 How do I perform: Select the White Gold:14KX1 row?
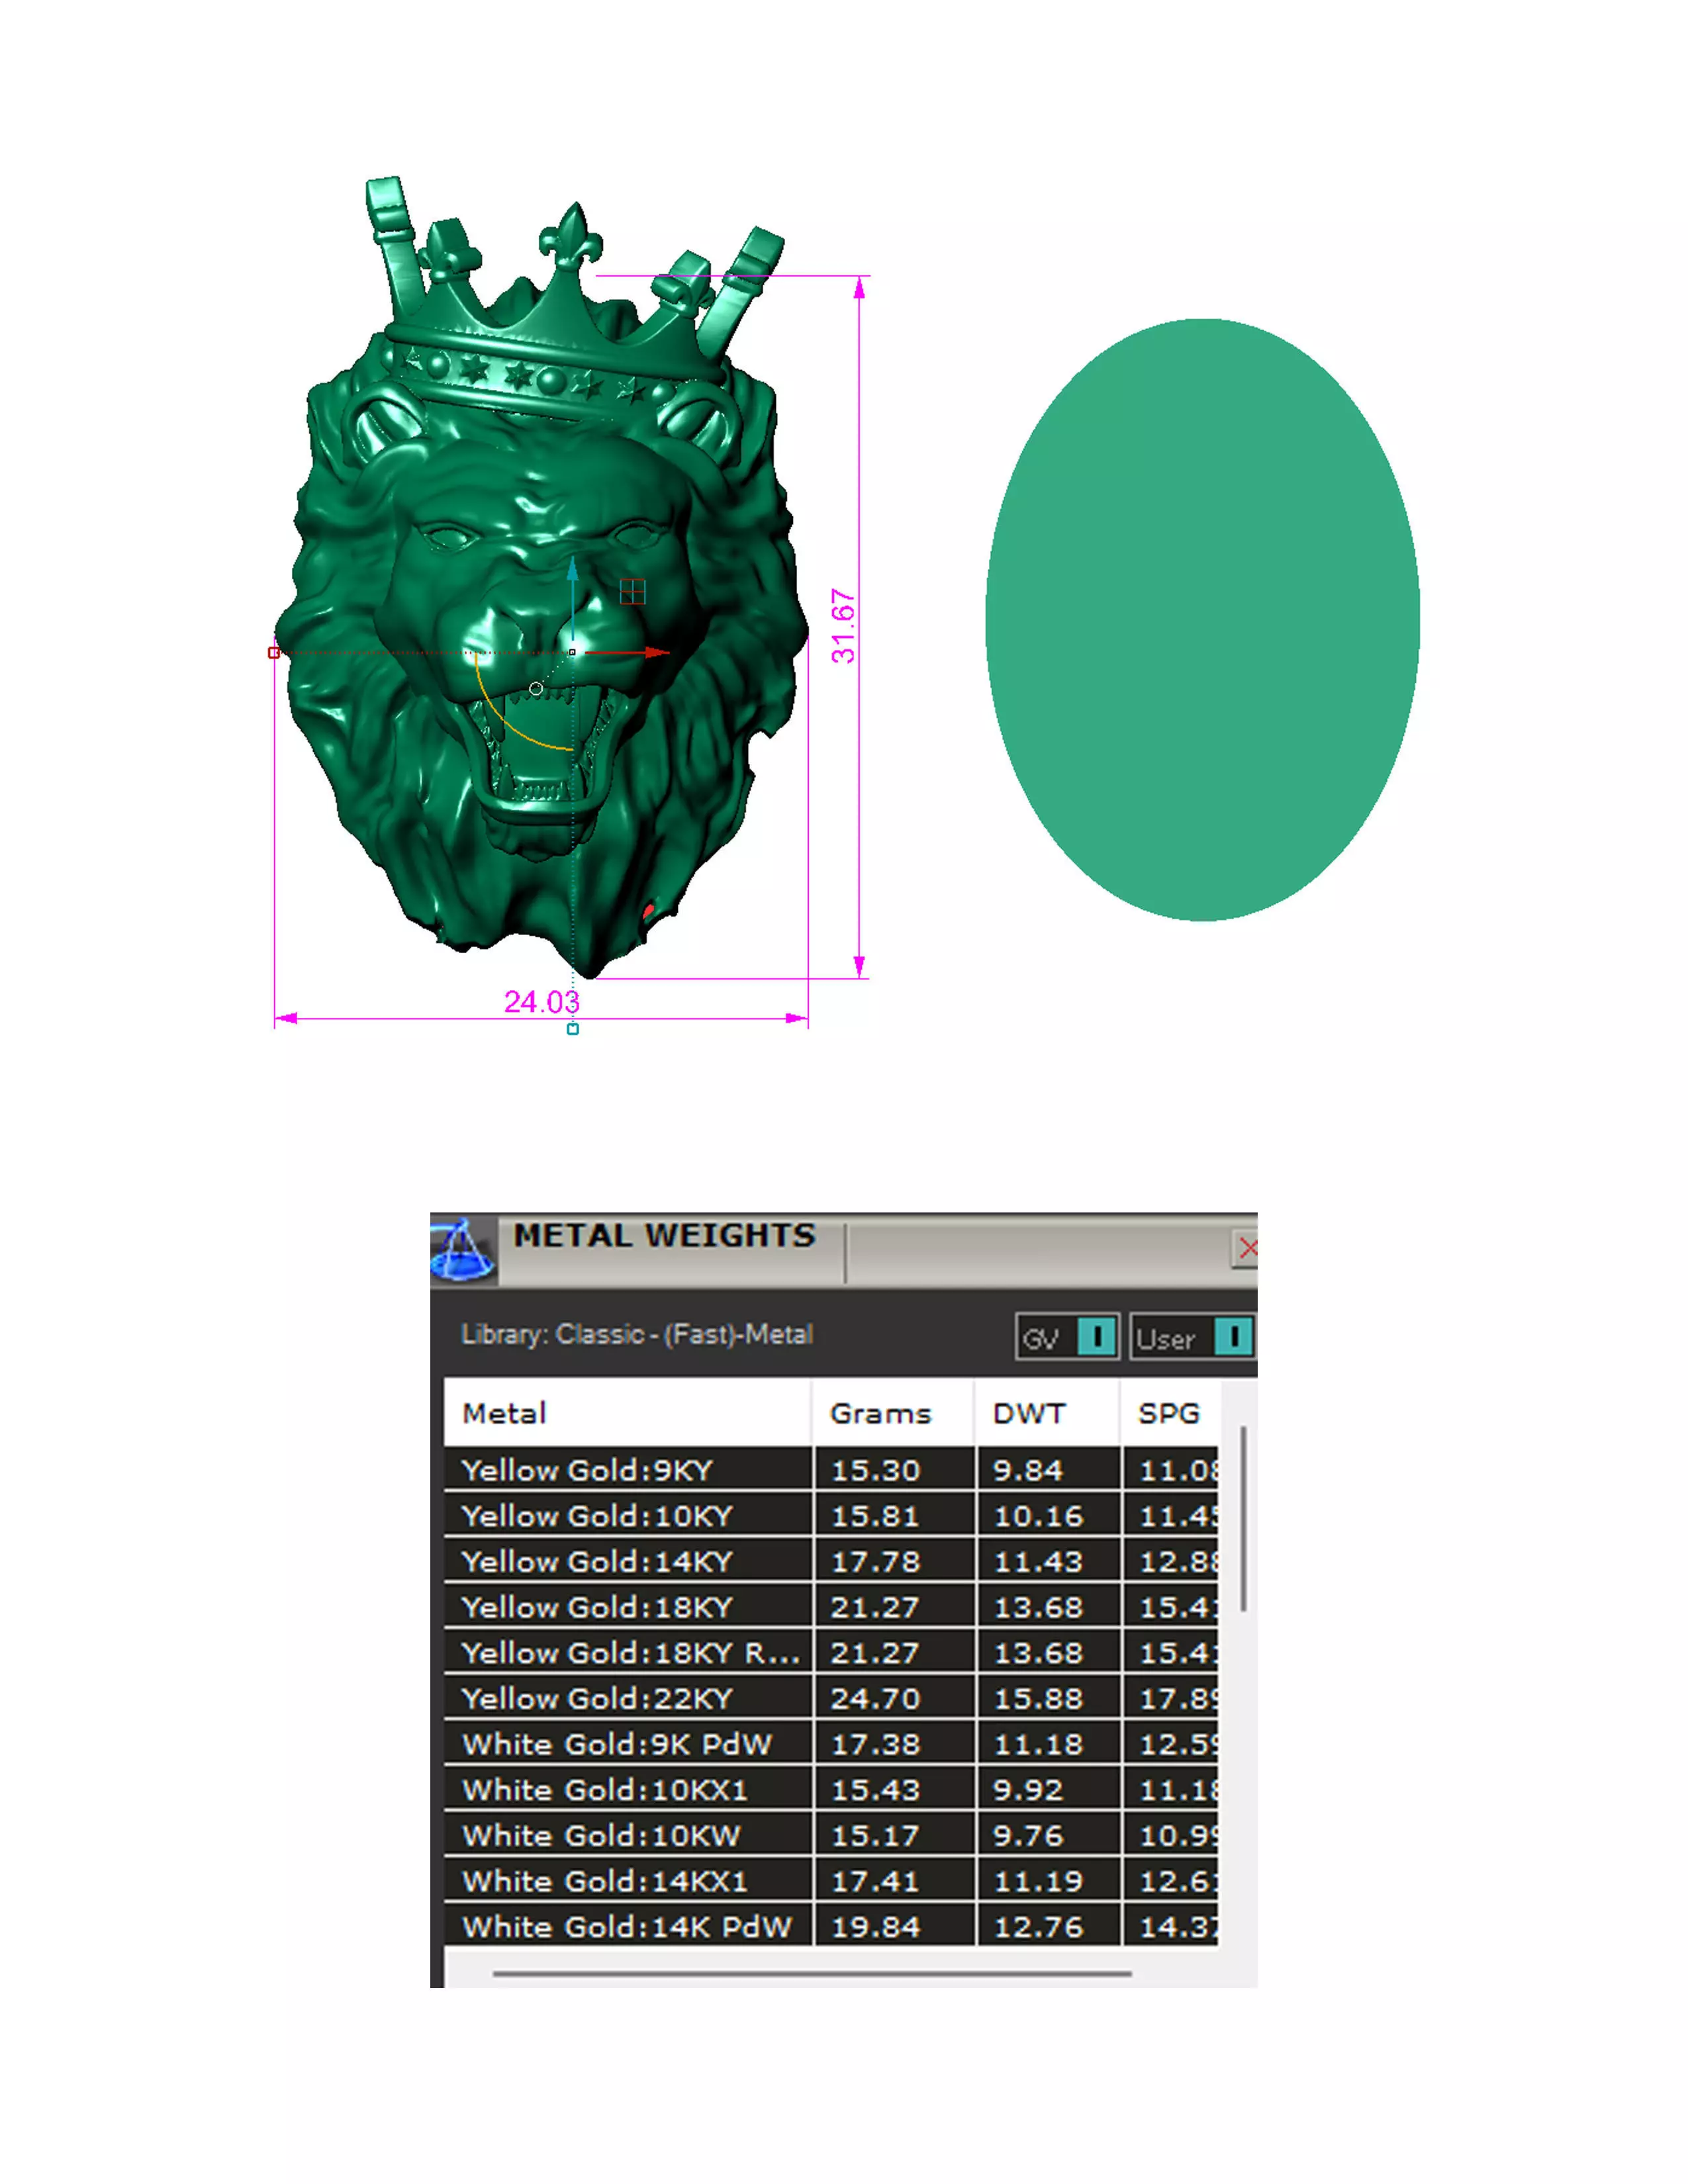[x=831, y=1881]
